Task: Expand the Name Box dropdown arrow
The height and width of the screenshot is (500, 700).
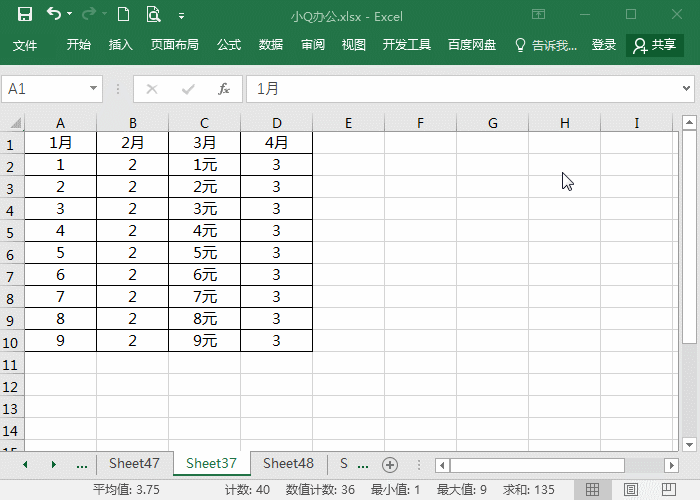Action: tap(93, 88)
